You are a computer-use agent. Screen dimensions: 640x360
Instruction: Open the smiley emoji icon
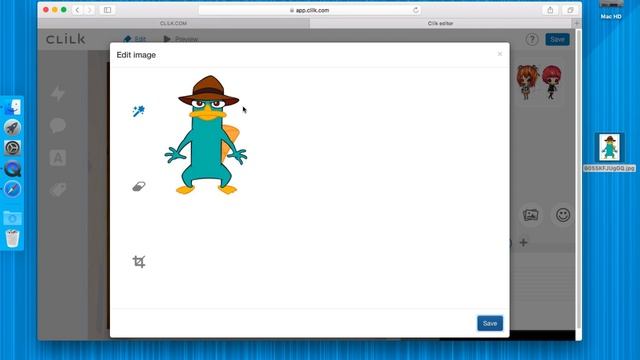563,215
